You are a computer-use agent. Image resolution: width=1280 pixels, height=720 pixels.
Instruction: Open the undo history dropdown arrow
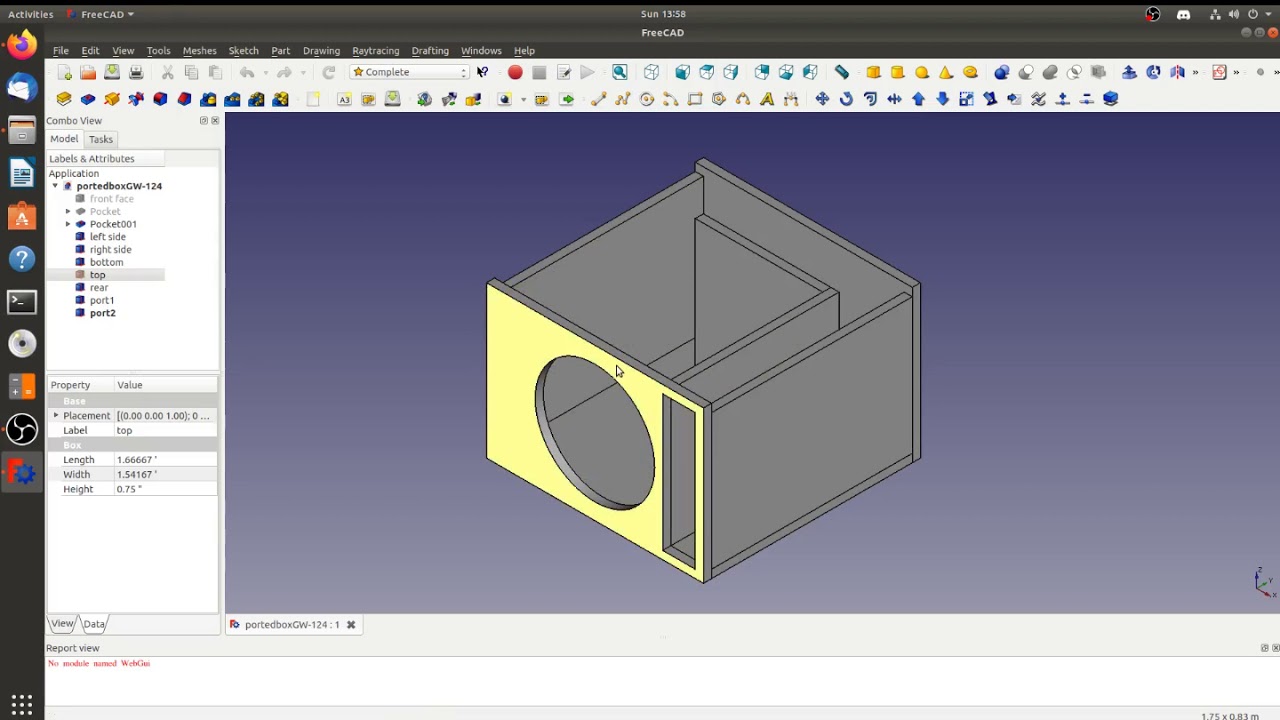click(x=265, y=72)
